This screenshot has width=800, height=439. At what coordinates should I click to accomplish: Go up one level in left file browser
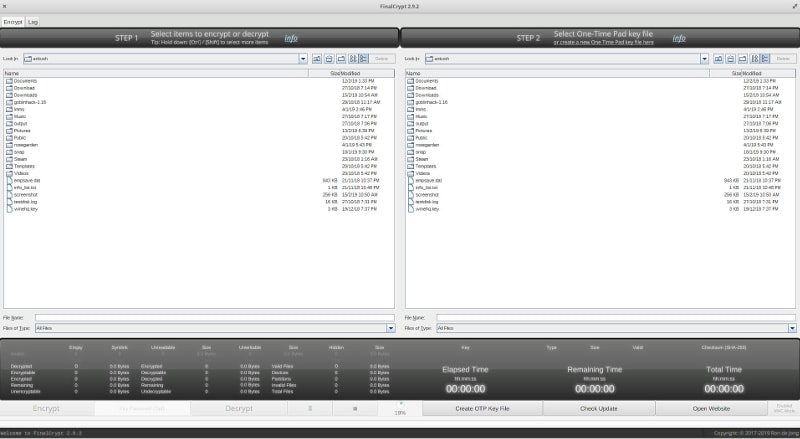317,59
